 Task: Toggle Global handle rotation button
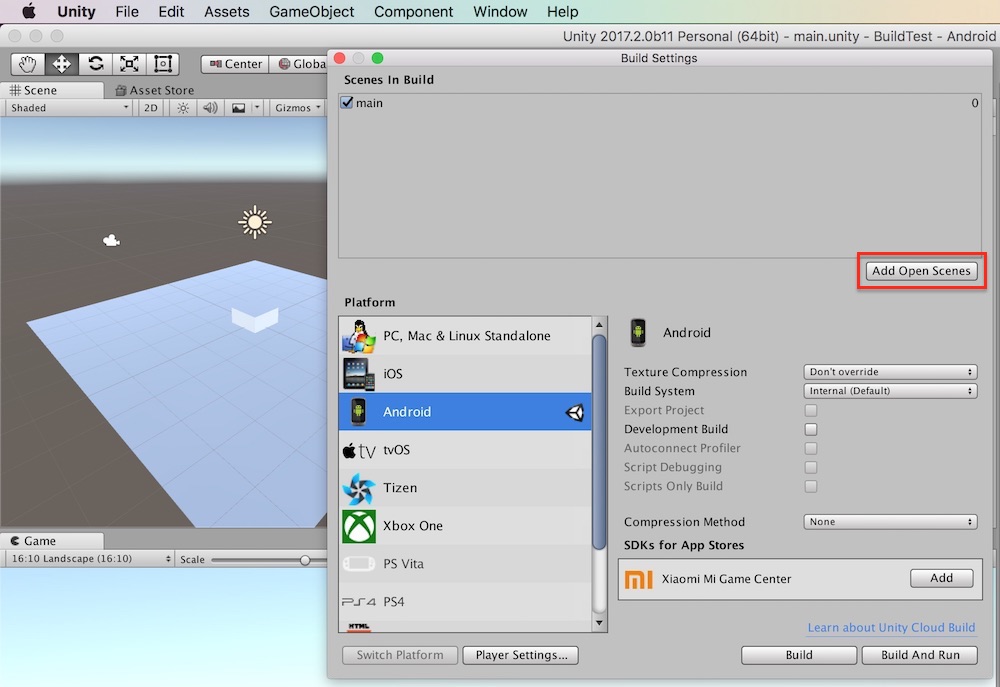pos(298,64)
